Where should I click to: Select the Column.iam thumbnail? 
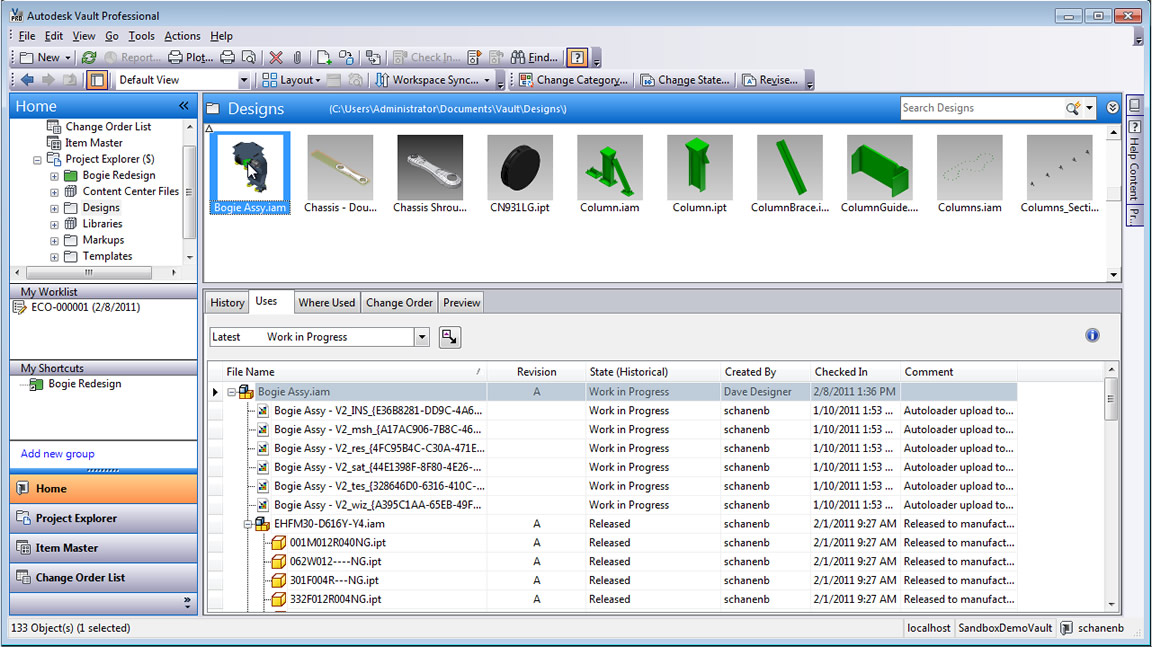point(610,174)
